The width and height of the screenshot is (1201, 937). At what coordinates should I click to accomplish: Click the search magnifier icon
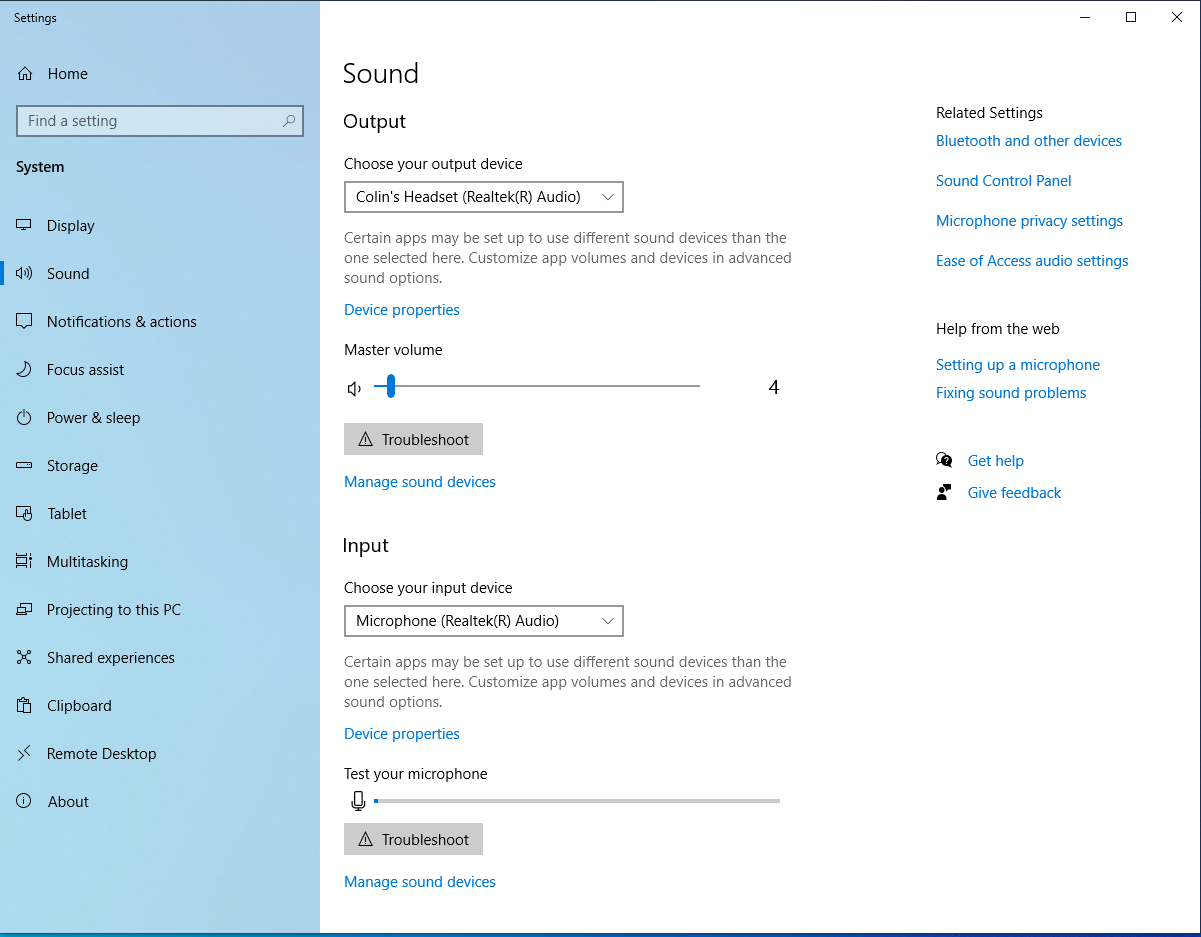tap(289, 121)
